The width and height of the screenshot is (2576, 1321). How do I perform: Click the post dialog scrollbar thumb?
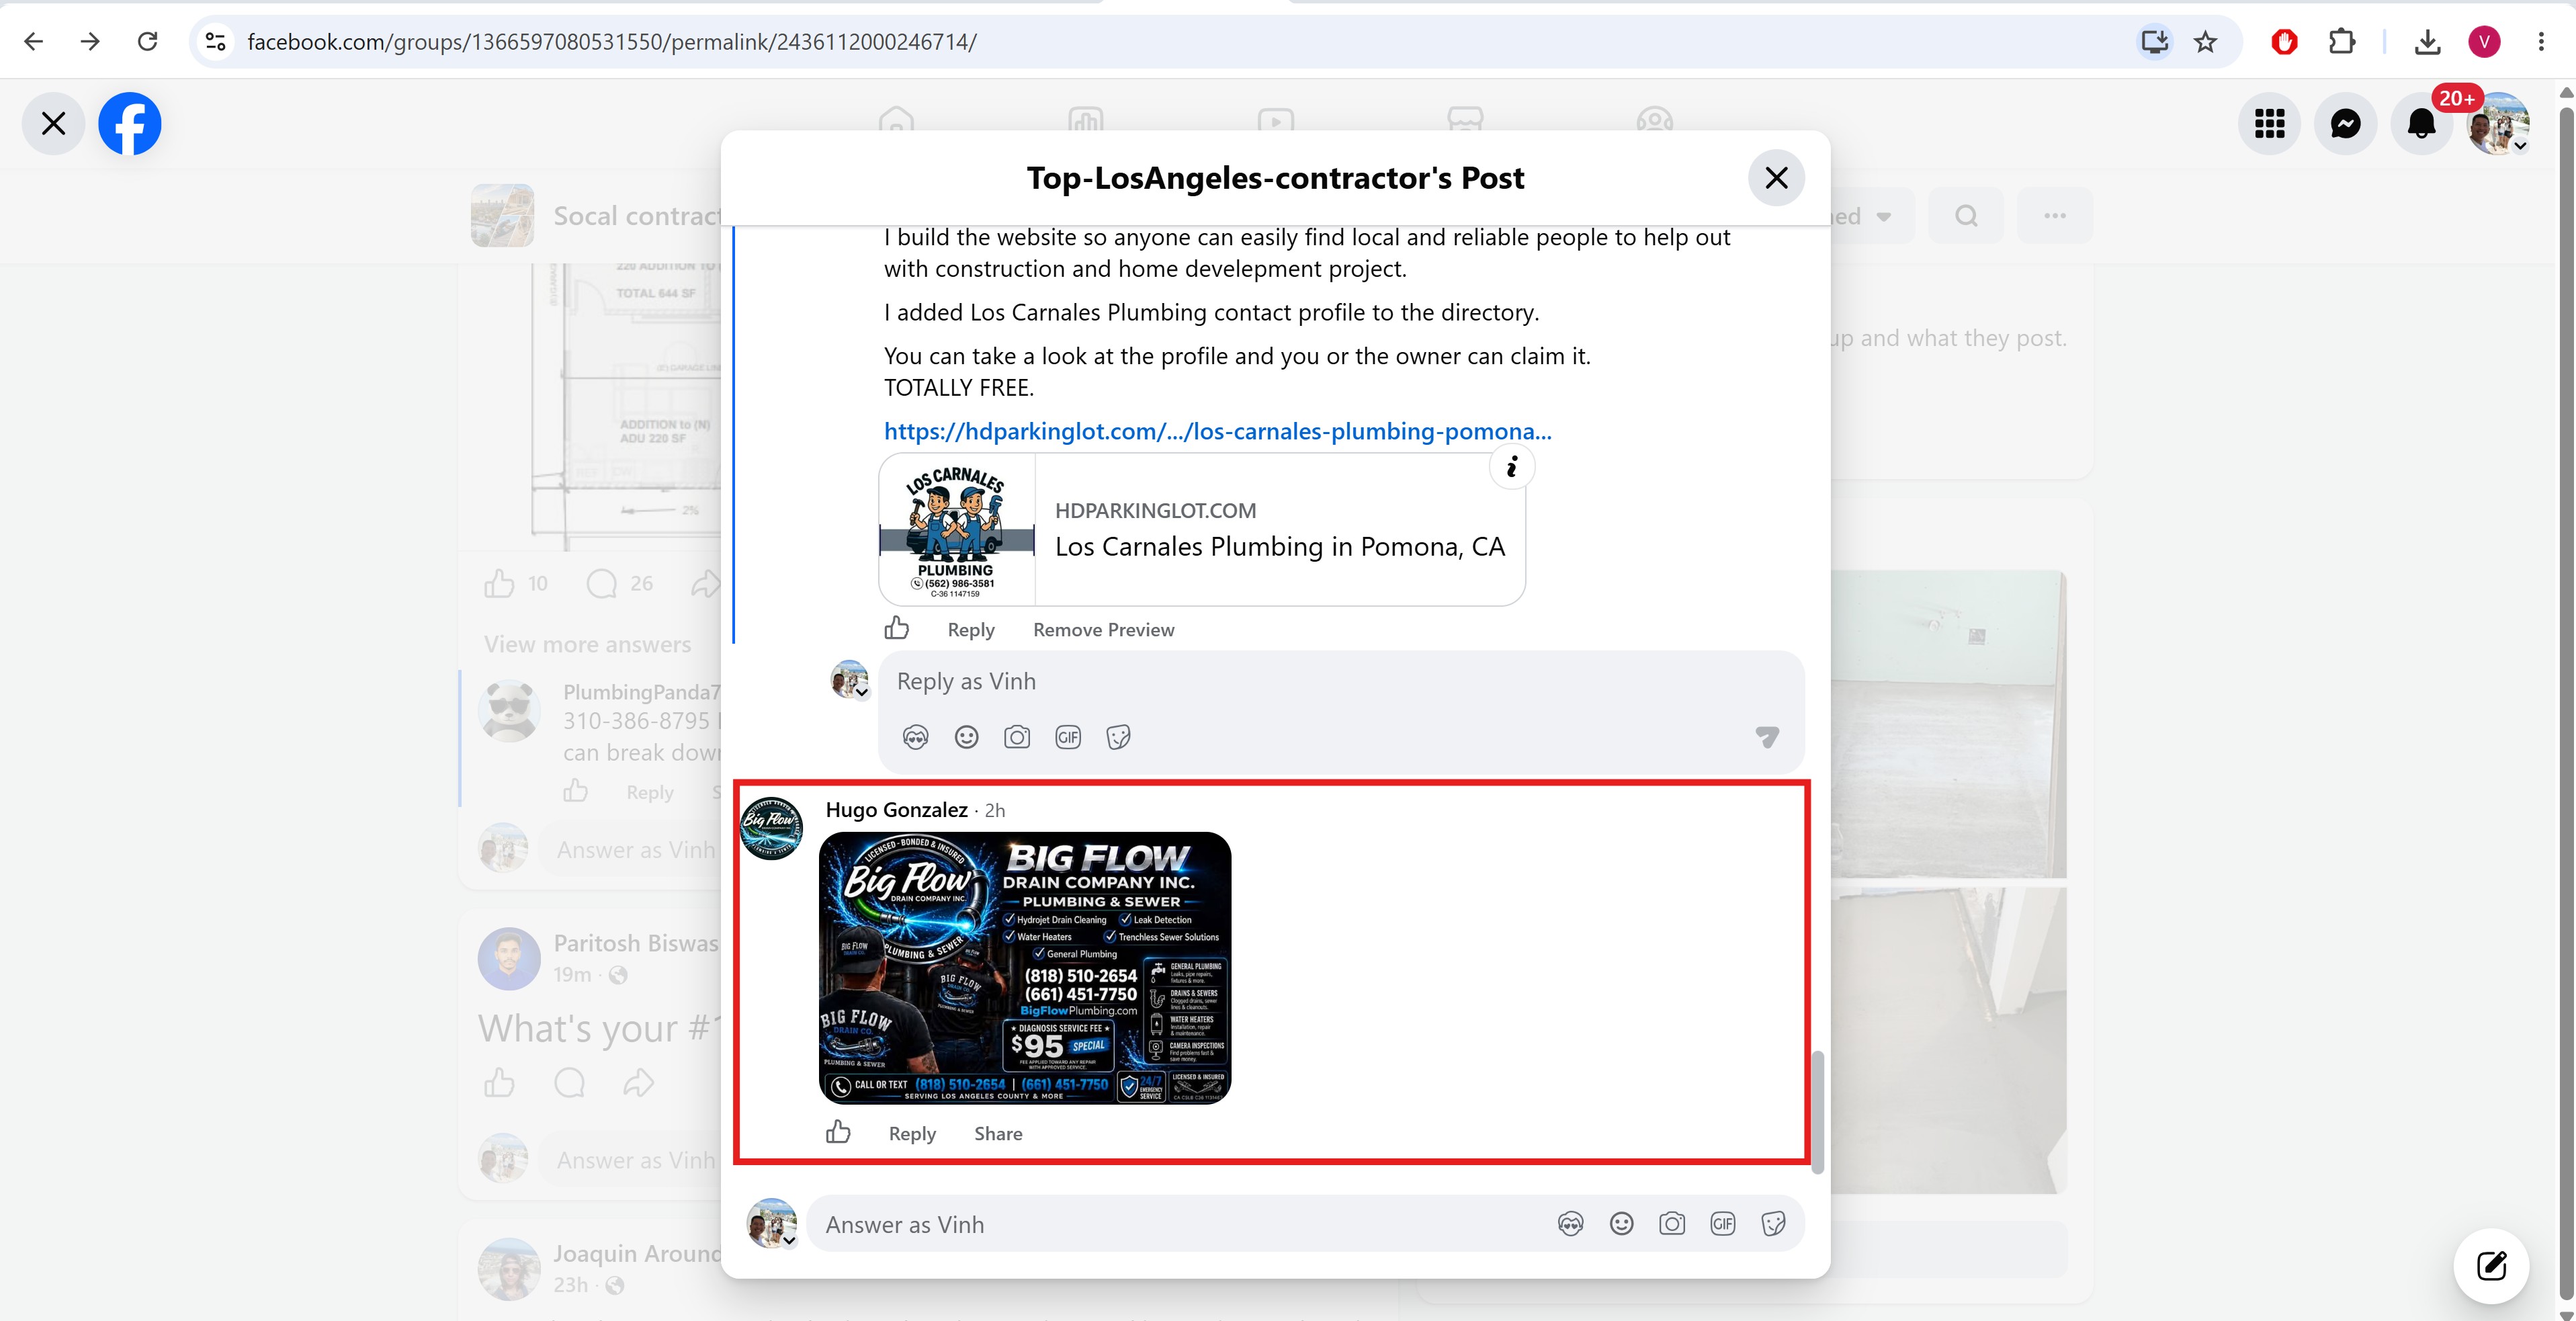coord(1817,1111)
